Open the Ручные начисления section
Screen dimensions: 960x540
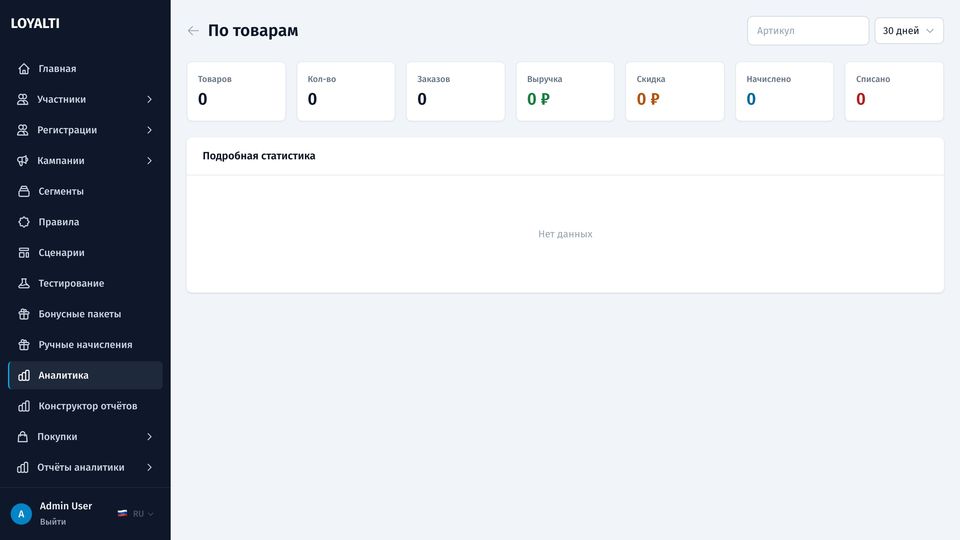pos(85,344)
